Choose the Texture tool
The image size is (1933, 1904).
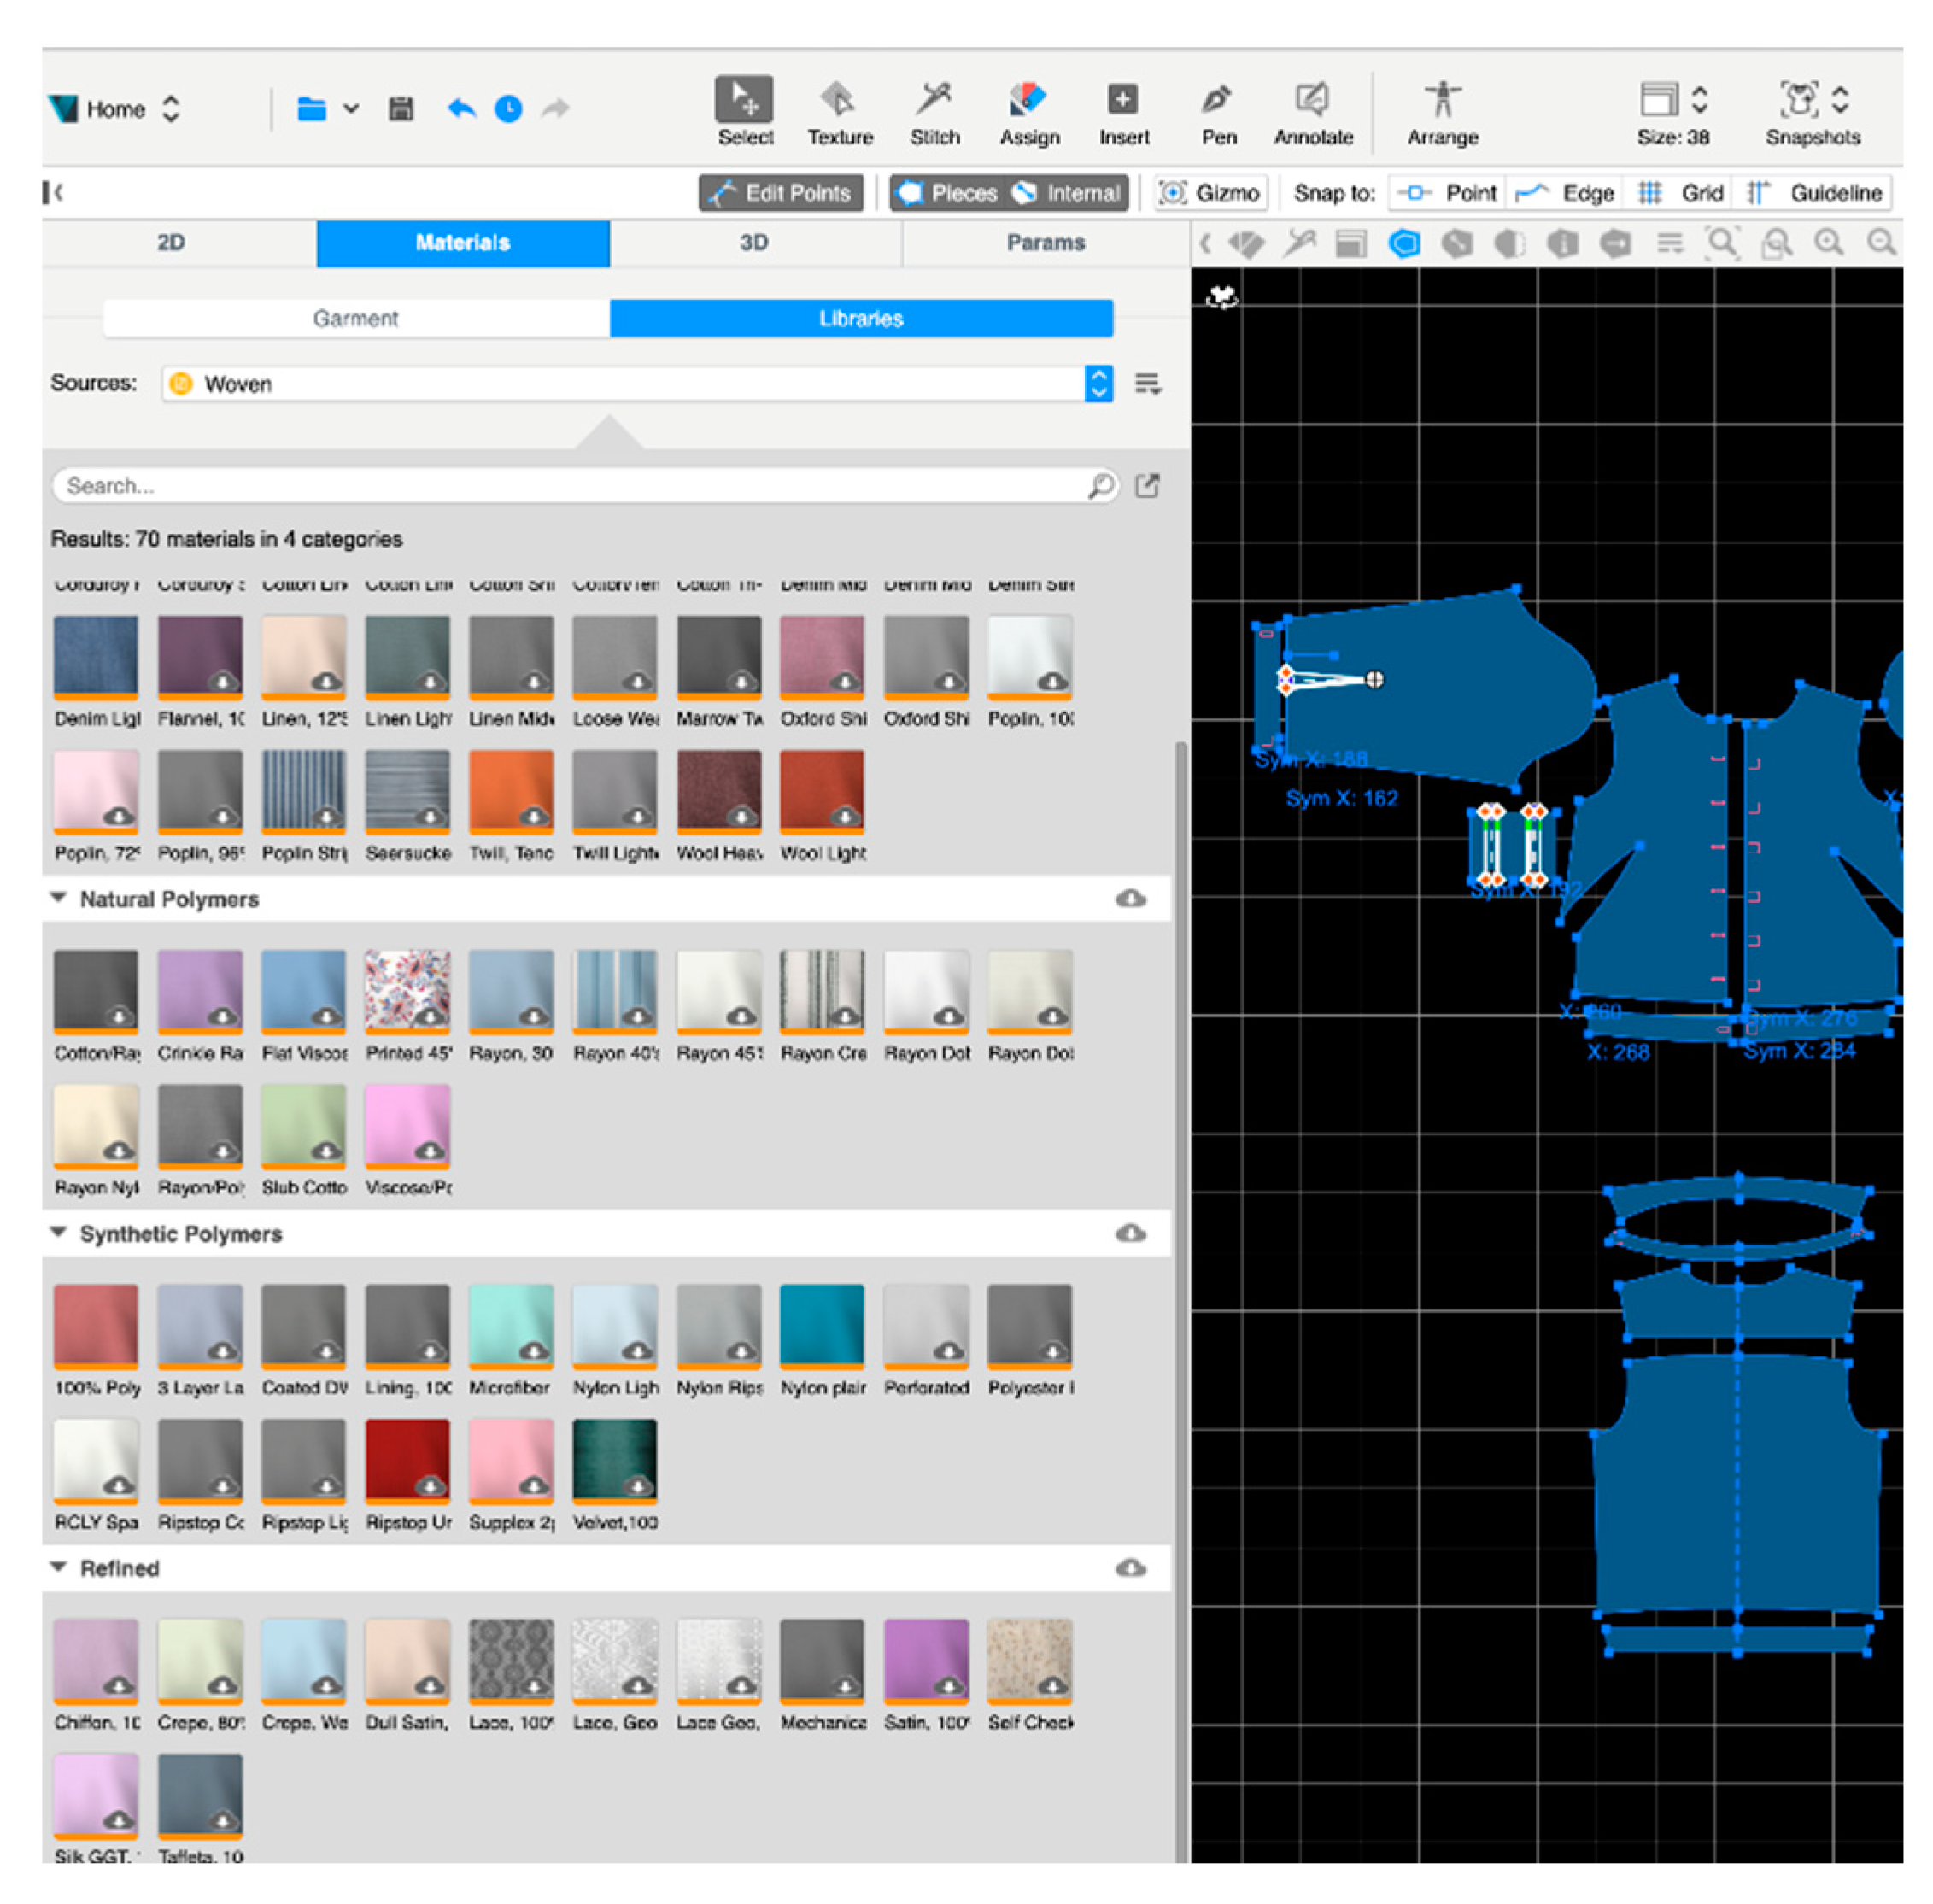[x=839, y=112]
